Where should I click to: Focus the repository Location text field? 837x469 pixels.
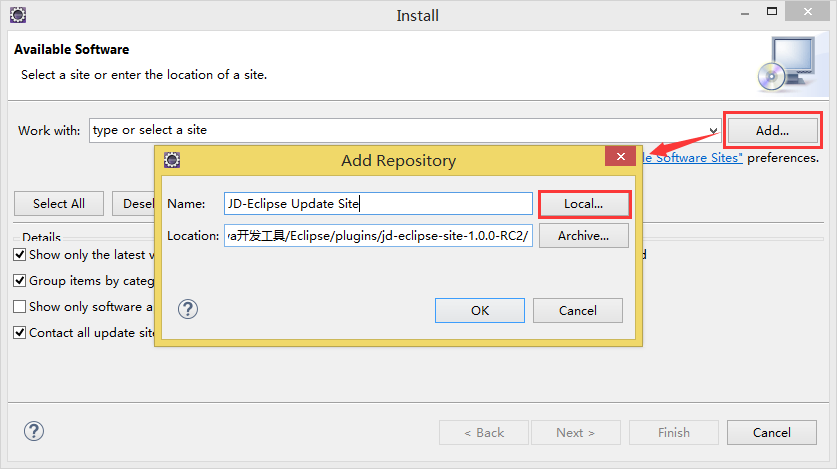point(378,236)
